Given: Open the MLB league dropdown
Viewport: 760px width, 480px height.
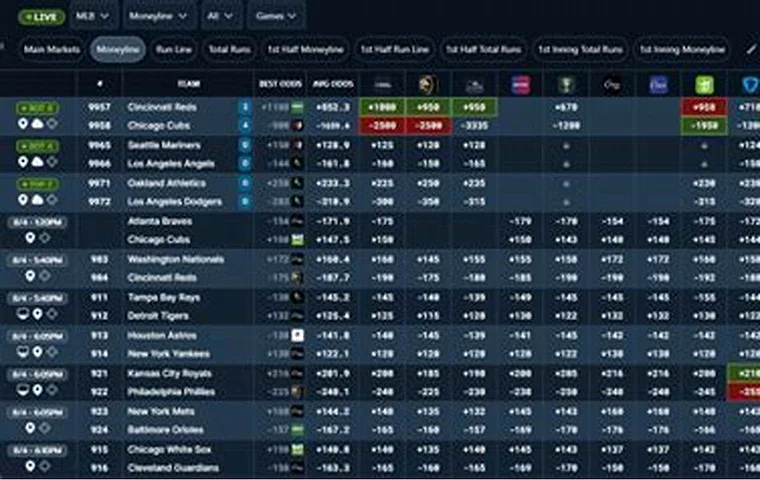Looking at the screenshot, I should tap(92, 16).
